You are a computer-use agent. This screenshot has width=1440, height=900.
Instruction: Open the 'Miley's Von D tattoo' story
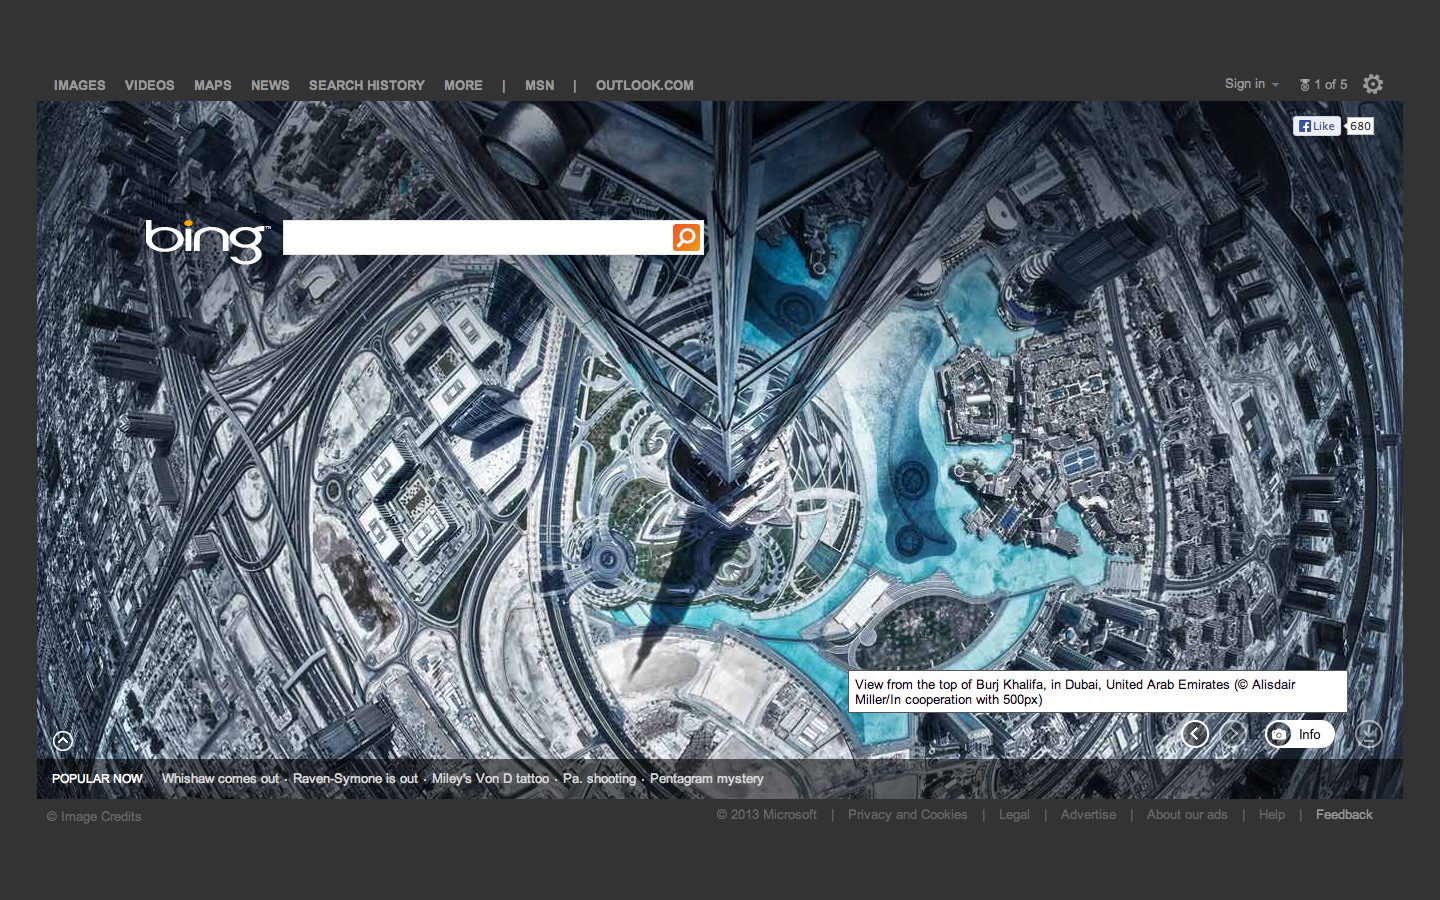(490, 778)
